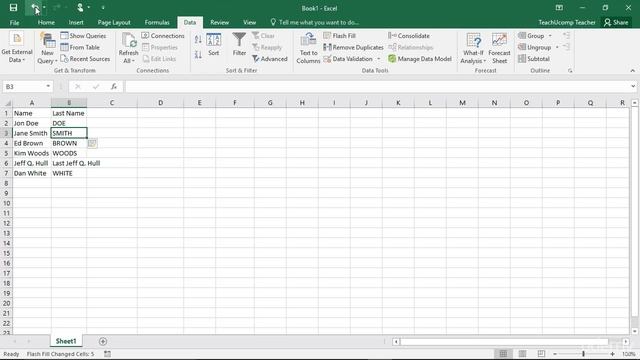Click the Touch/Mouse Mode icon
This screenshot has height=360, width=640.
coord(80,8)
